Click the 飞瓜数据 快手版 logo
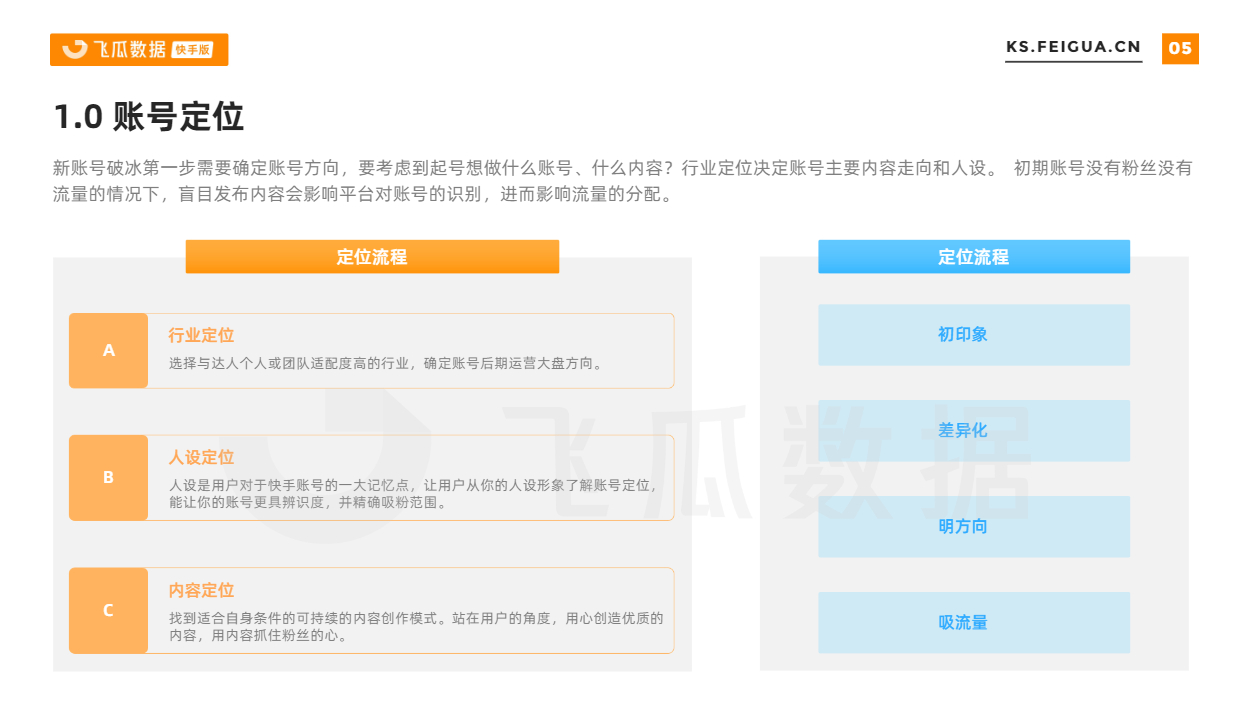 139,50
